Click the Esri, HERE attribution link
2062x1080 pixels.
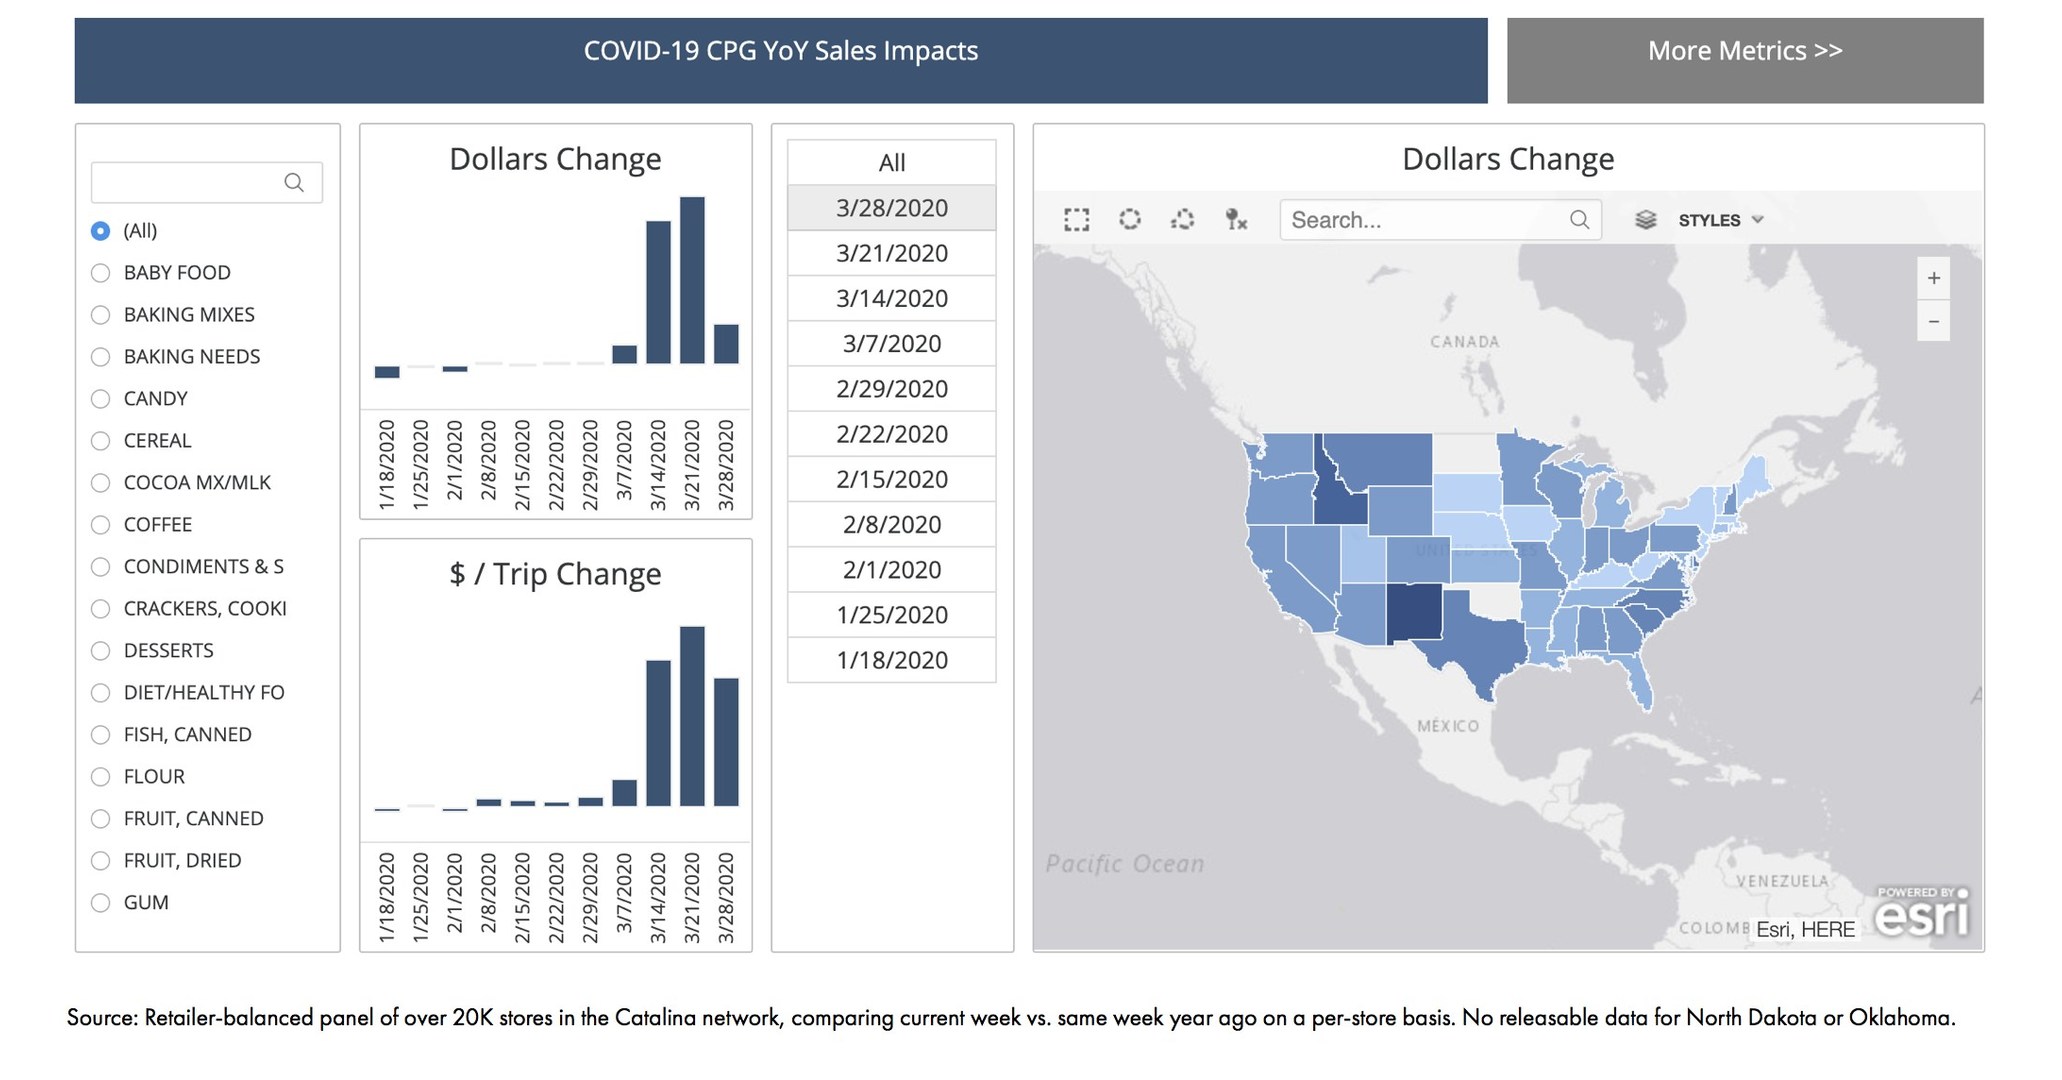(1804, 929)
